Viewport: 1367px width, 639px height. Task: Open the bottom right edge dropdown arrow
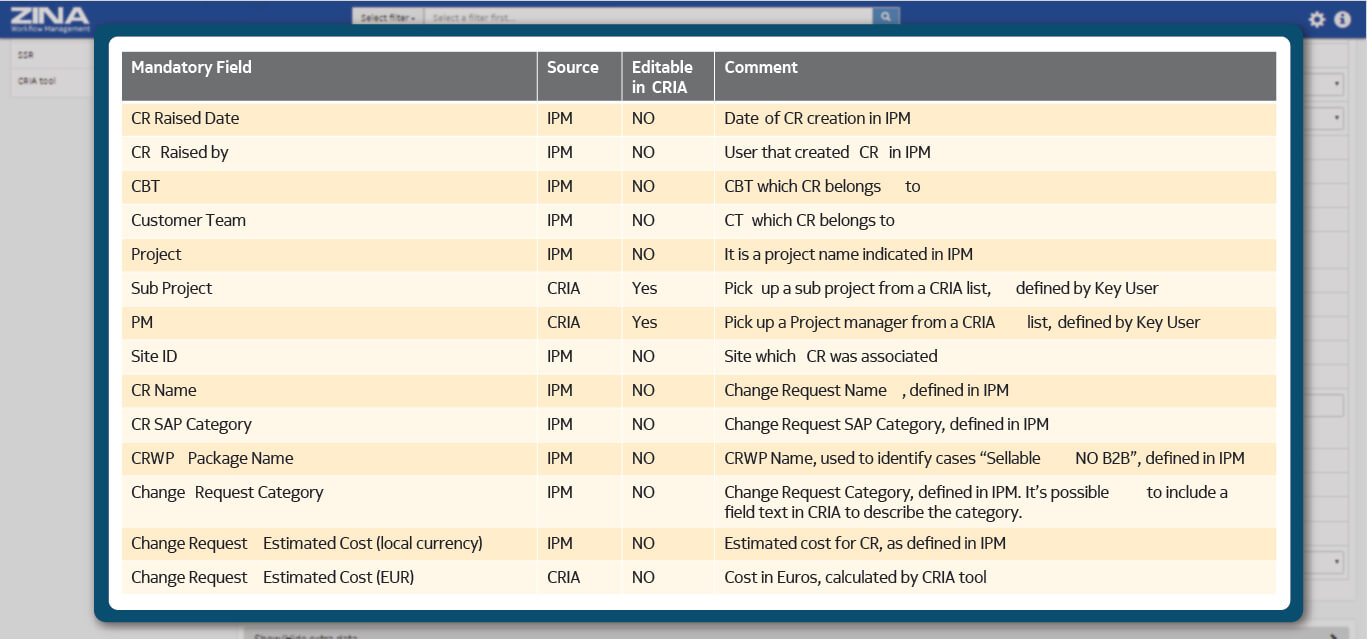(1337, 562)
